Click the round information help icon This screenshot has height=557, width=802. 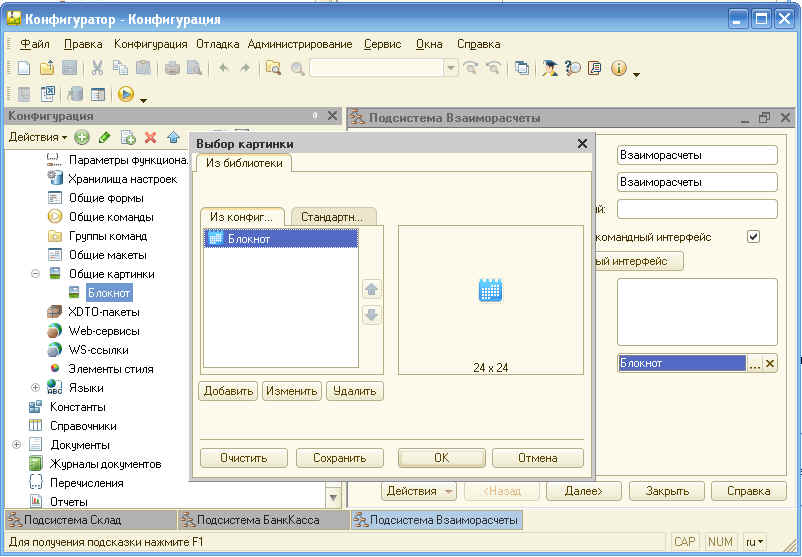pos(618,68)
